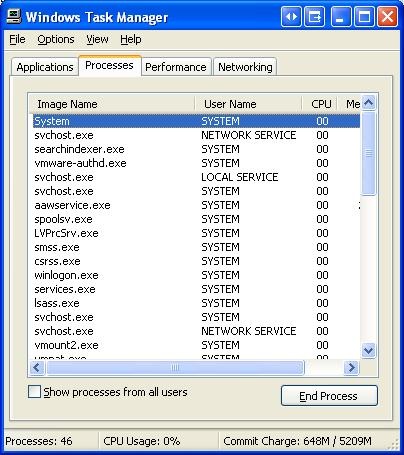Screen dimensions: 404x455
Task: Close the Windows Task Manager window
Action: (387, 16)
